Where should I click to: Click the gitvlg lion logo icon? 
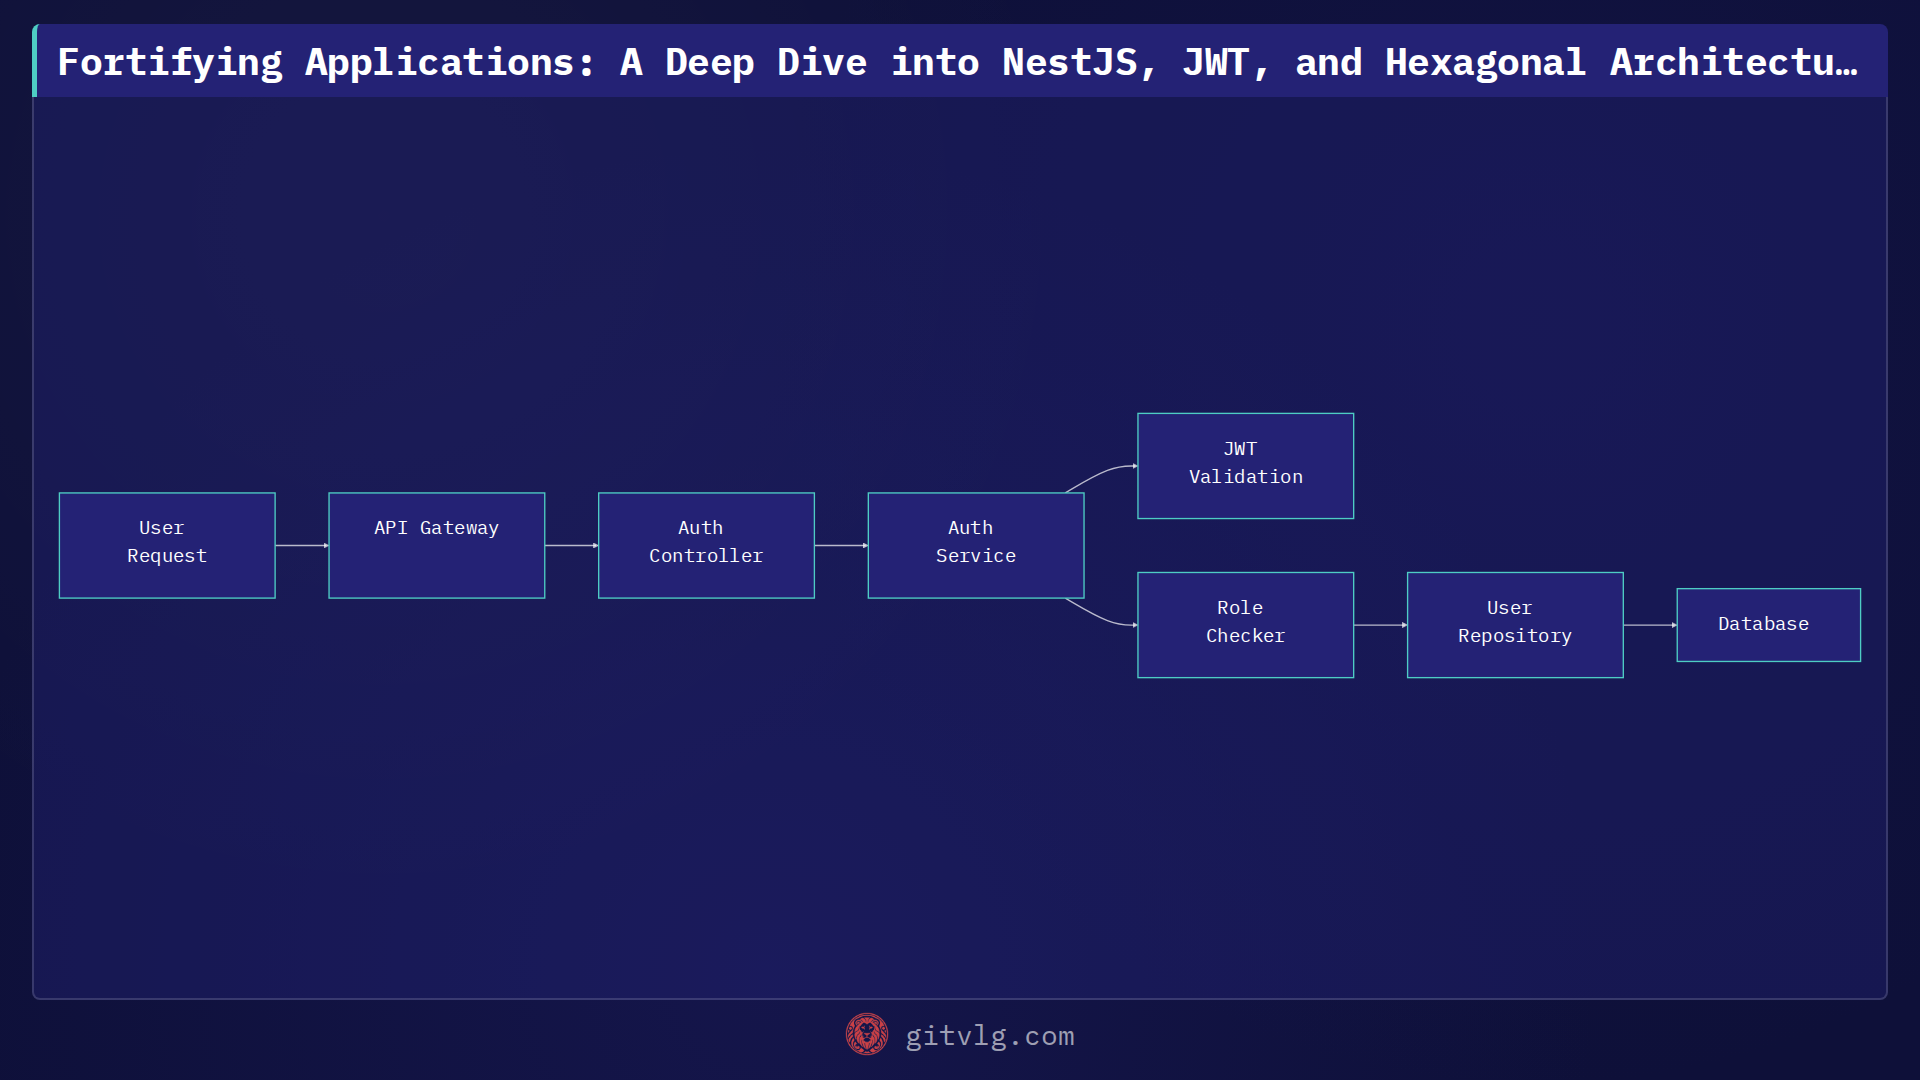pyautogui.click(x=867, y=1035)
